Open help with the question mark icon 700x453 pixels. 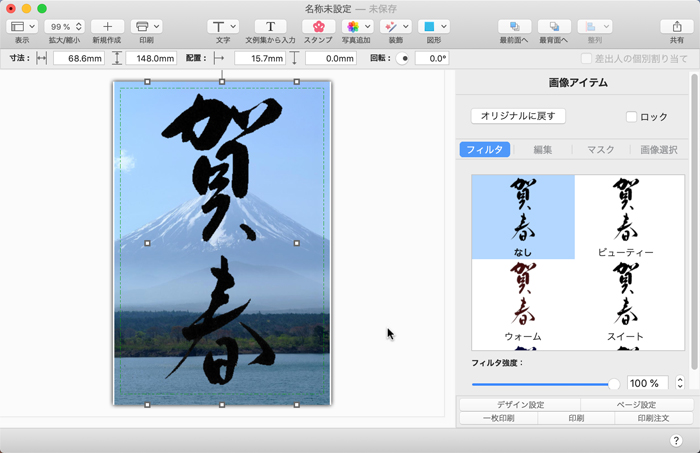tap(676, 441)
